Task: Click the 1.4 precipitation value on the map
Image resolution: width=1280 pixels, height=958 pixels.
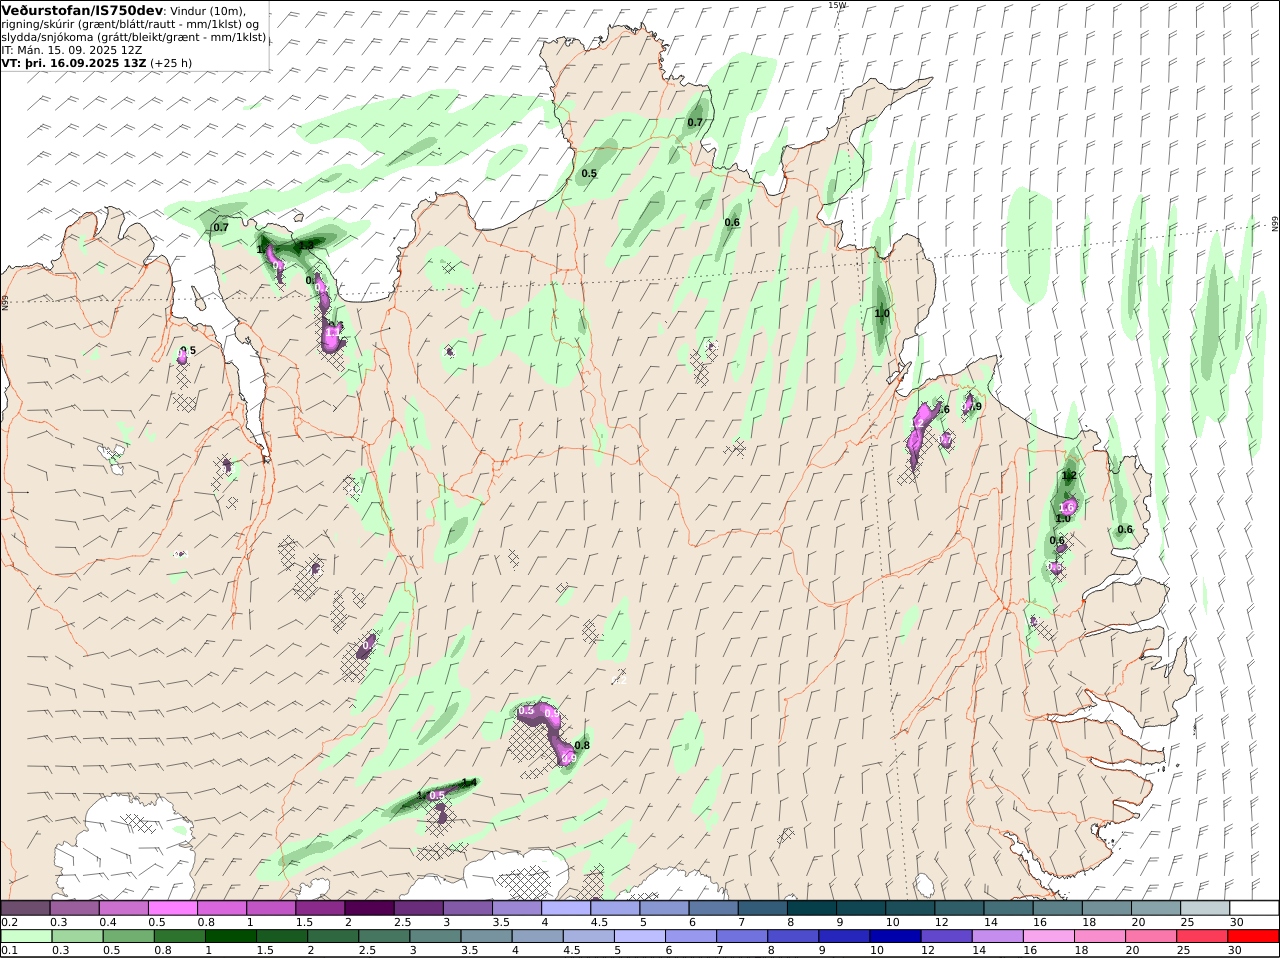Action: [468, 783]
